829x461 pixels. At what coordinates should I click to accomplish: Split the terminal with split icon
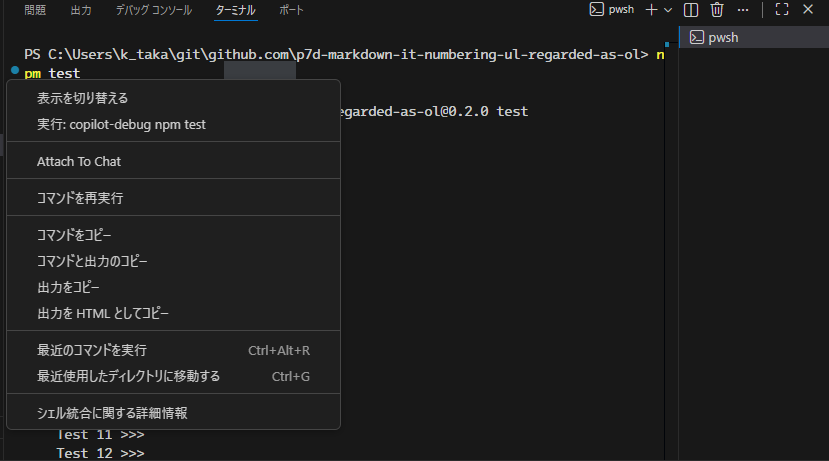click(x=691, y=10)
